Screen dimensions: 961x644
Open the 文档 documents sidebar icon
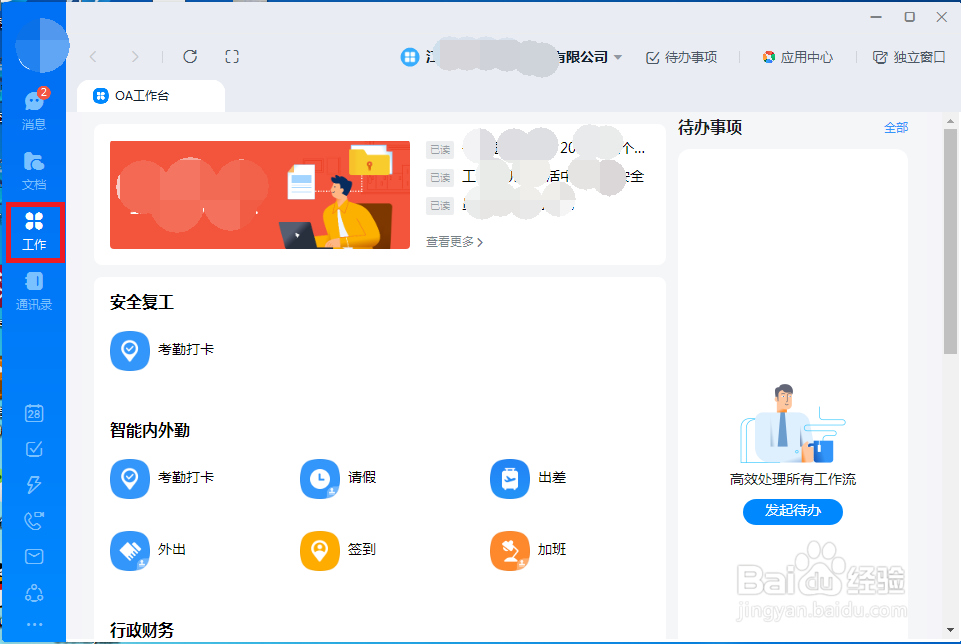34,171
